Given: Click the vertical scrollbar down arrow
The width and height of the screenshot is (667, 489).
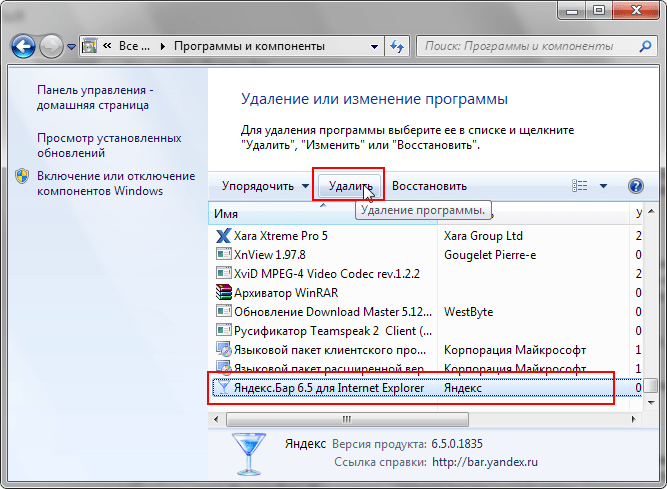Looking at the screenshot, I should click(651, 402).
